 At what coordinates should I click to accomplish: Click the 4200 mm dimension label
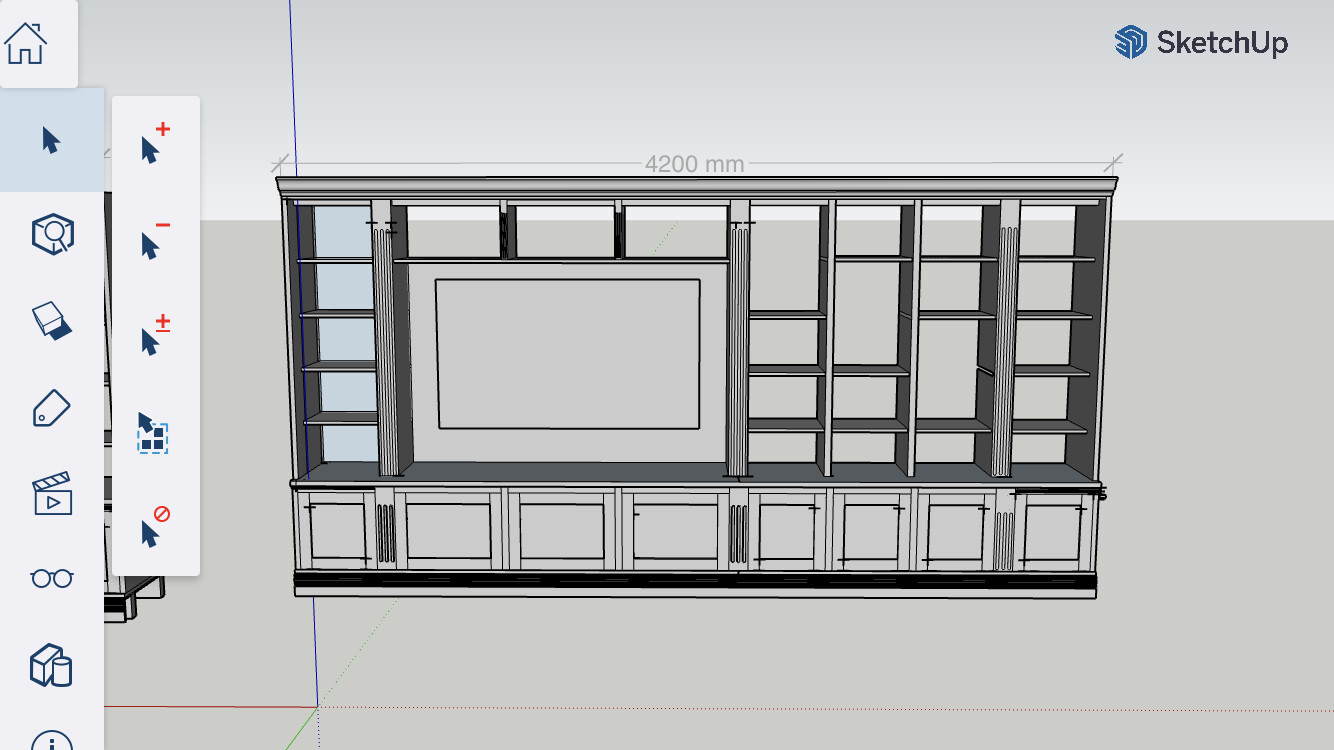(694, 164)
